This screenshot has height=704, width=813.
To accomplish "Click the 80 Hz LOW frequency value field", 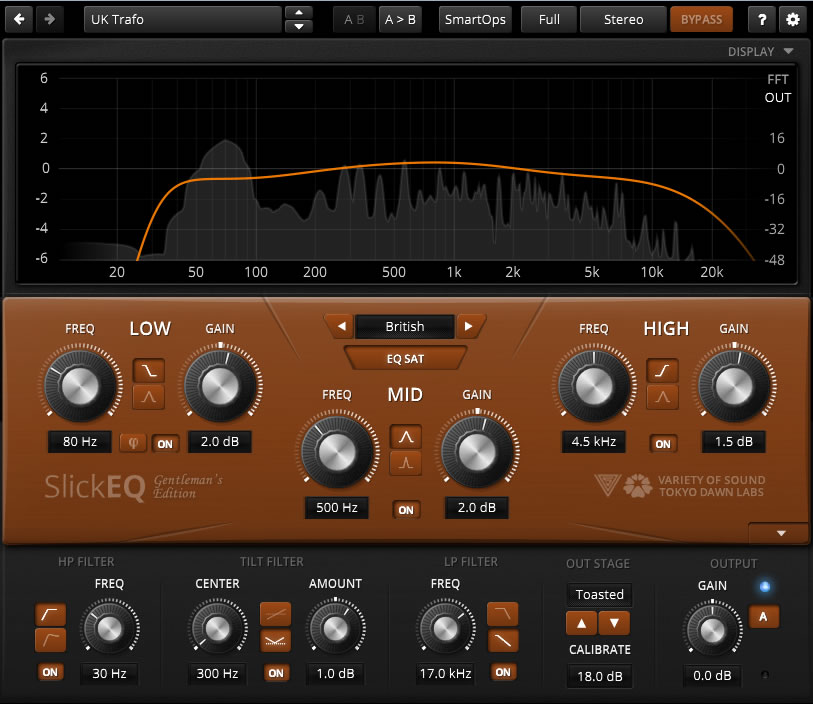I will (x=80, y=442).
